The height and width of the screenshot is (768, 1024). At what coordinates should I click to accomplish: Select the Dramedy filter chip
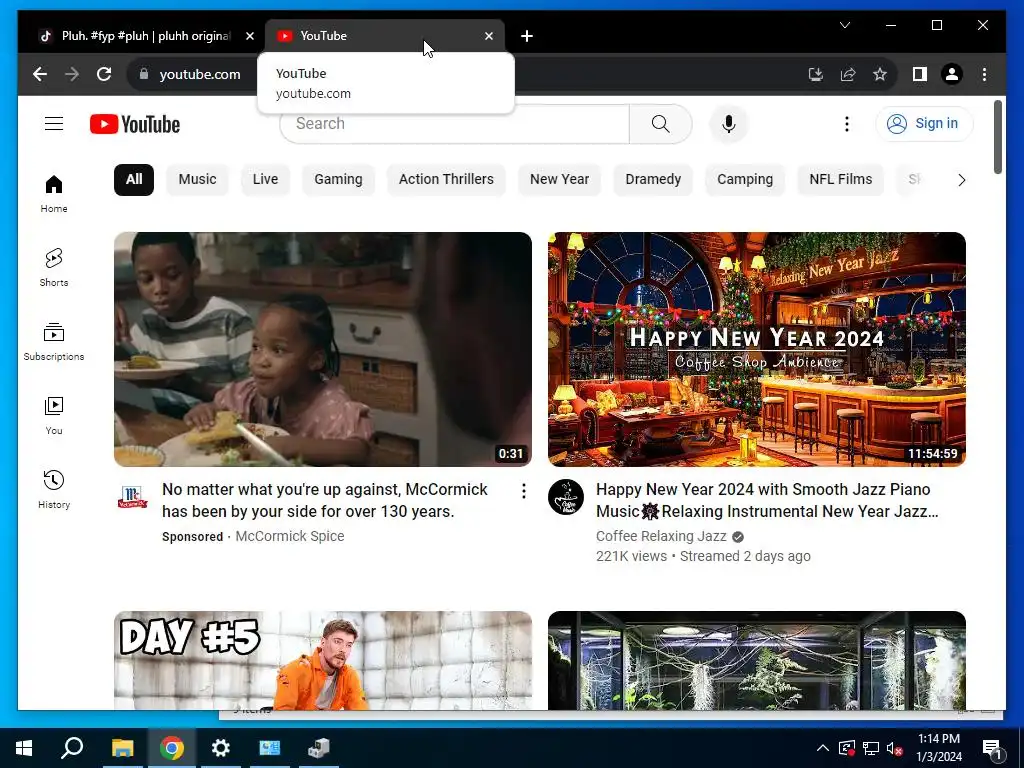pos(653,180)
